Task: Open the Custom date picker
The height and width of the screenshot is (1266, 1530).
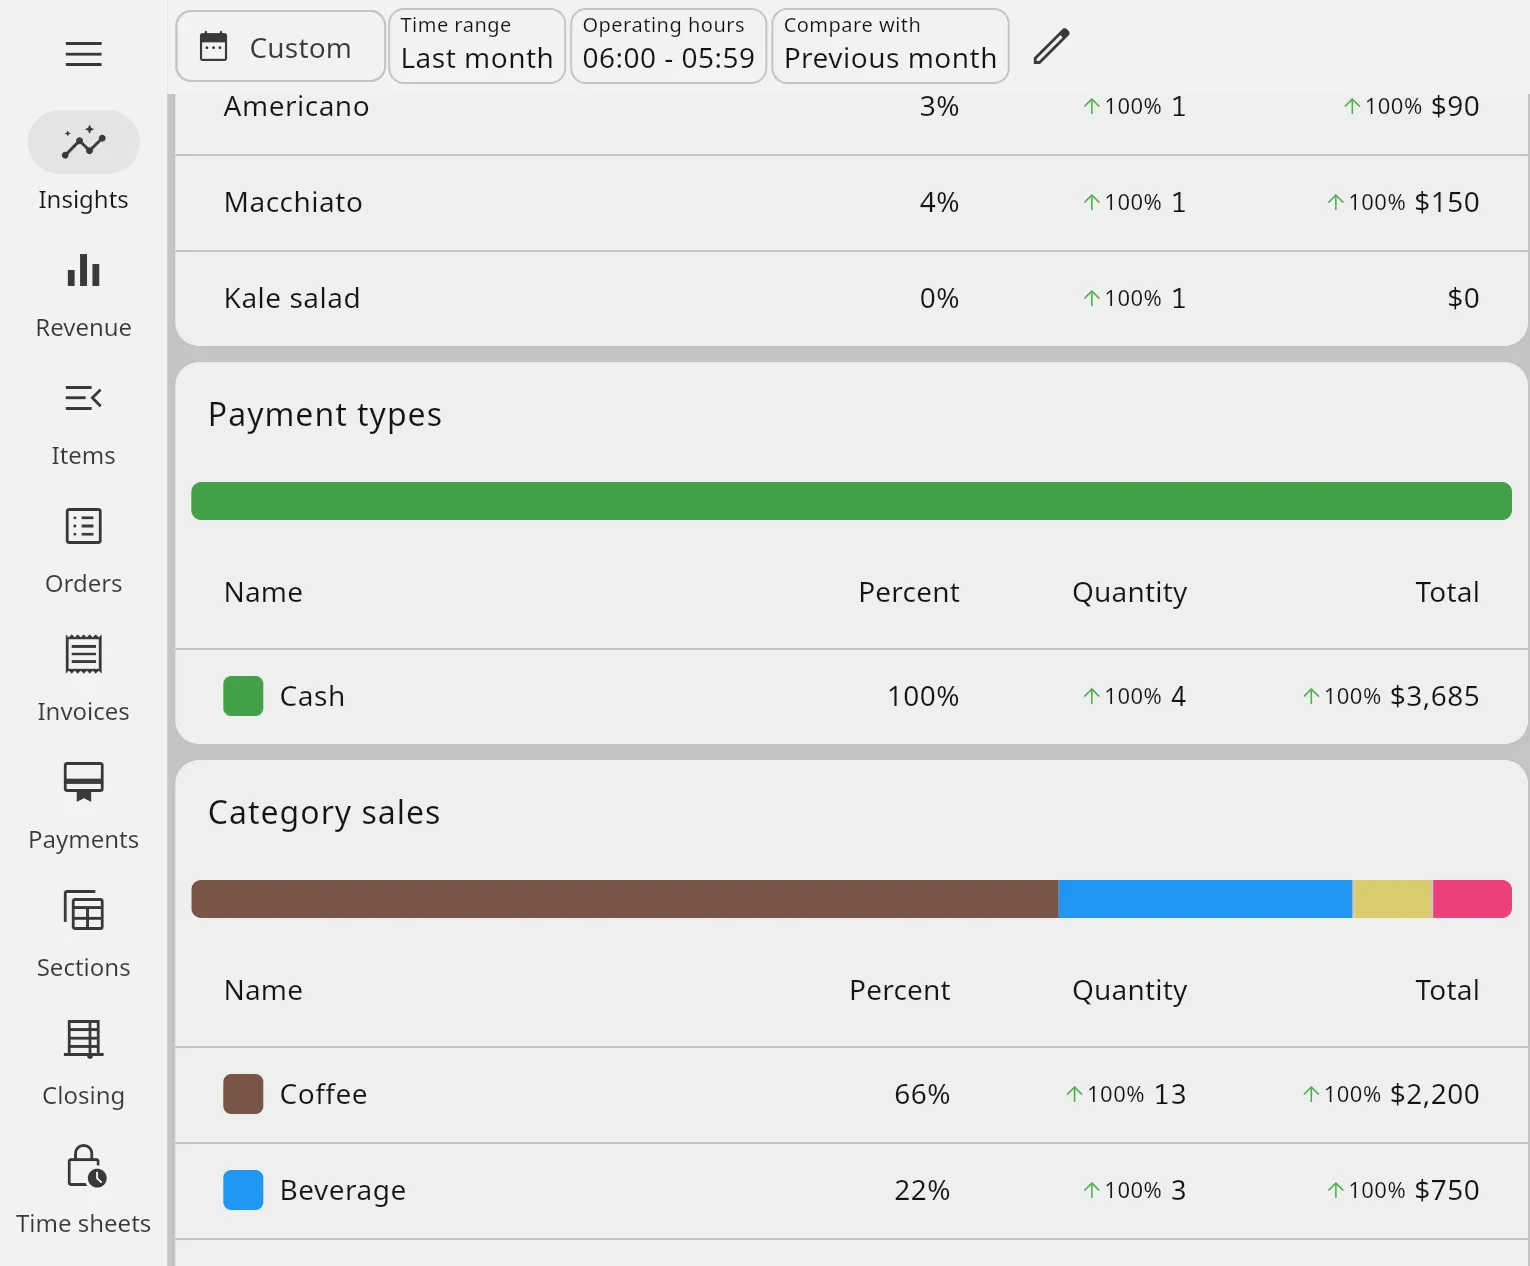Action: [x=280, y=47]
